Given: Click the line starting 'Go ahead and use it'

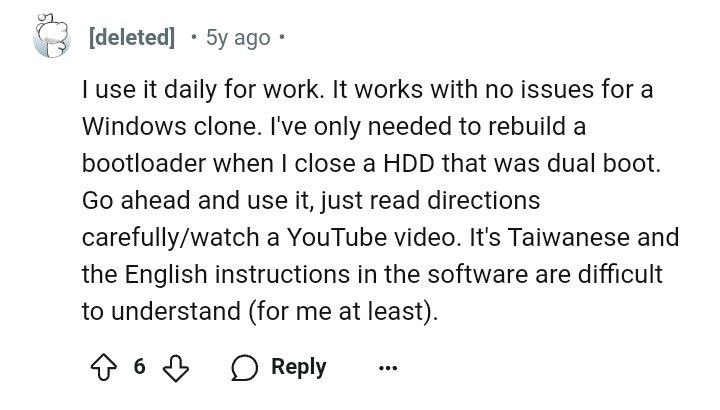Looking at the screenshot, I should (311, 201).
